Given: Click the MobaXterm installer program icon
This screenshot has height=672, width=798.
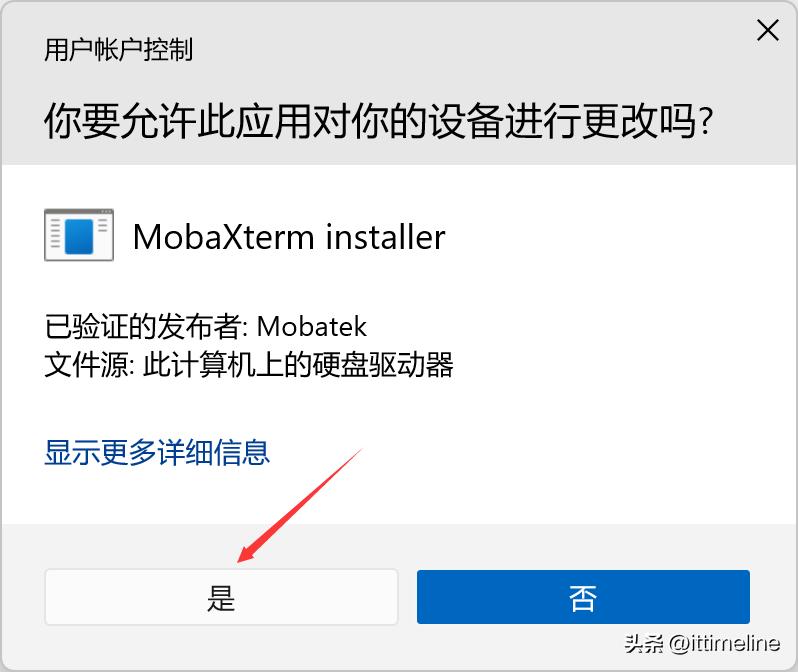Looking at the screenshot, I should [79, 235].
